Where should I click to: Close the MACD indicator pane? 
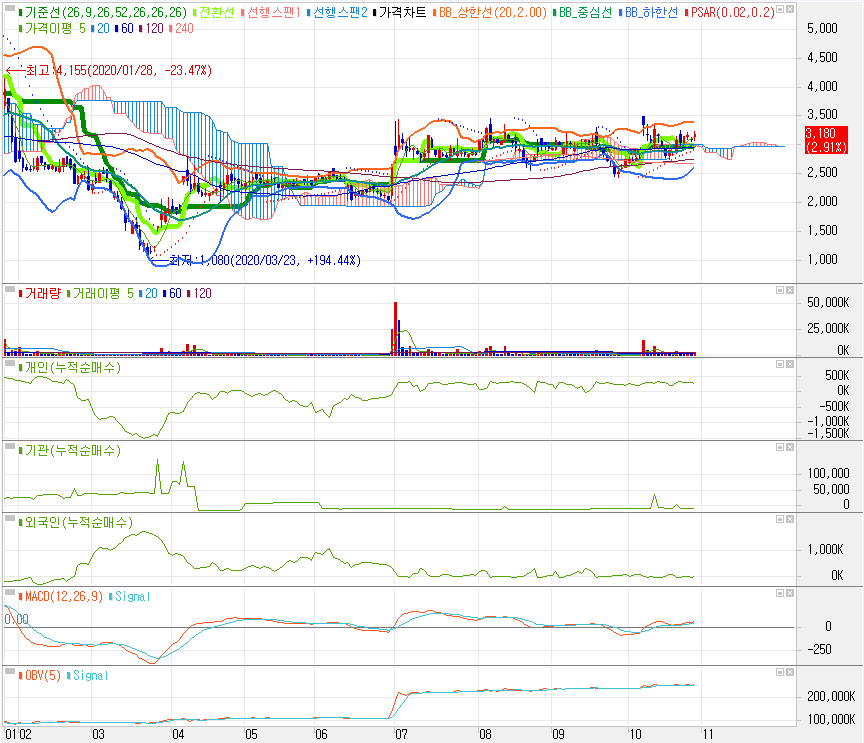point(790,593)
